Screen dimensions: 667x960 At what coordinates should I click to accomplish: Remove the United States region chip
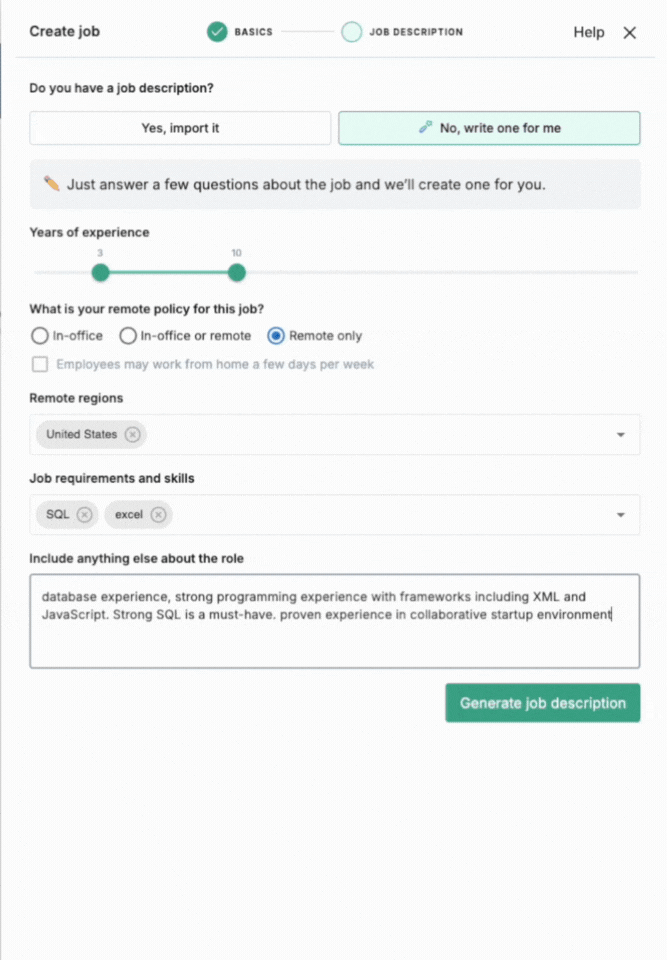tap(132, 434)
